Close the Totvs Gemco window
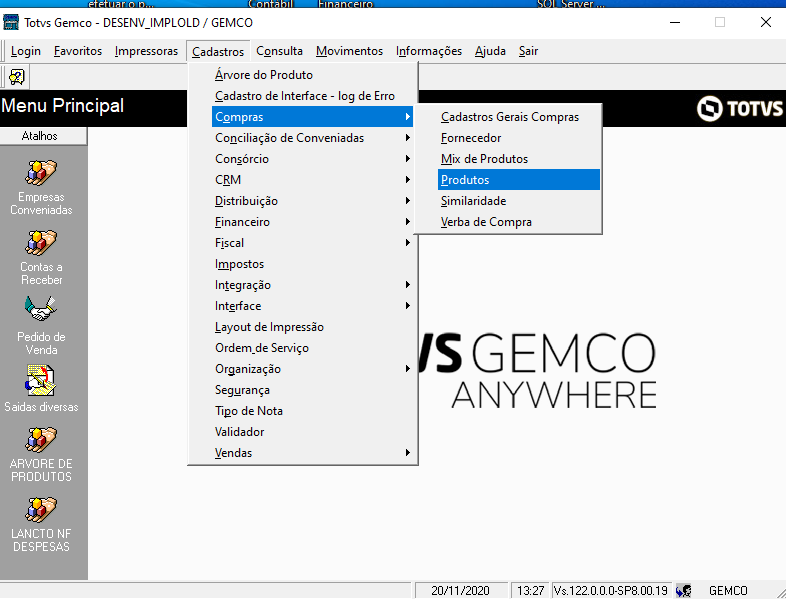The width and height of the screenshot is (786, 599). click(765, 23)
